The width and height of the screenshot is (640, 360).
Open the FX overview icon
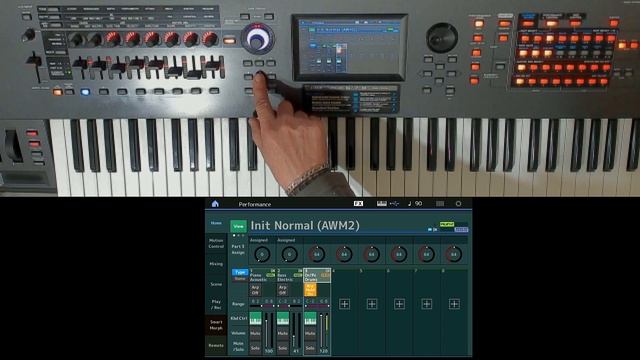tap(358, 204)
